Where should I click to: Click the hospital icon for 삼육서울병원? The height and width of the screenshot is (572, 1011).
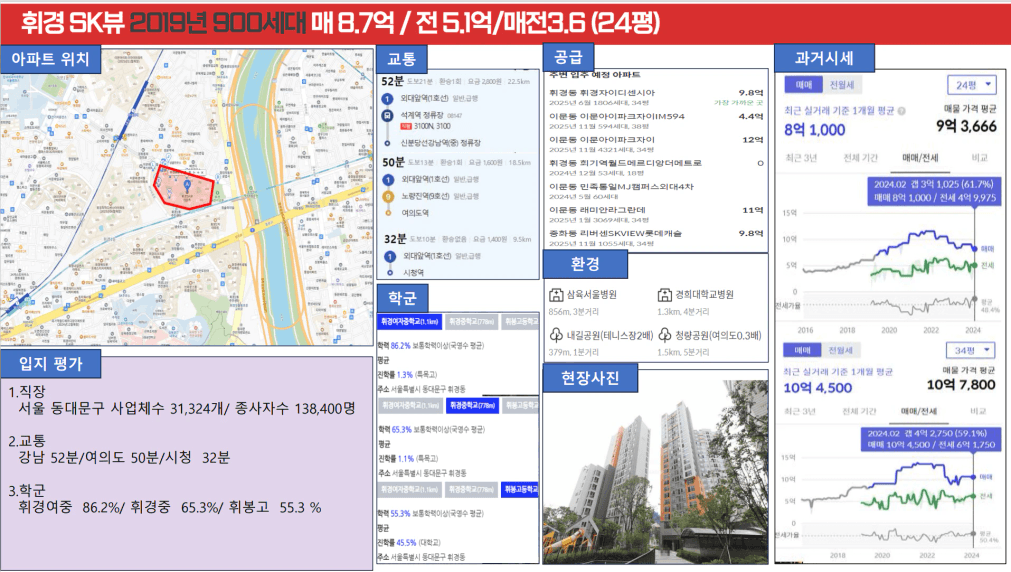[556, 295]
